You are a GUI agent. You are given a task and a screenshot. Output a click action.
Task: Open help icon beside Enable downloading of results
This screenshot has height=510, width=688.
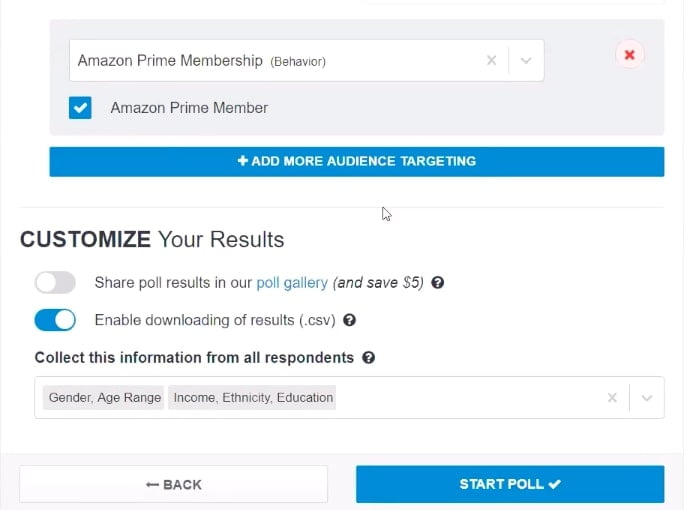tap(349, 320)
